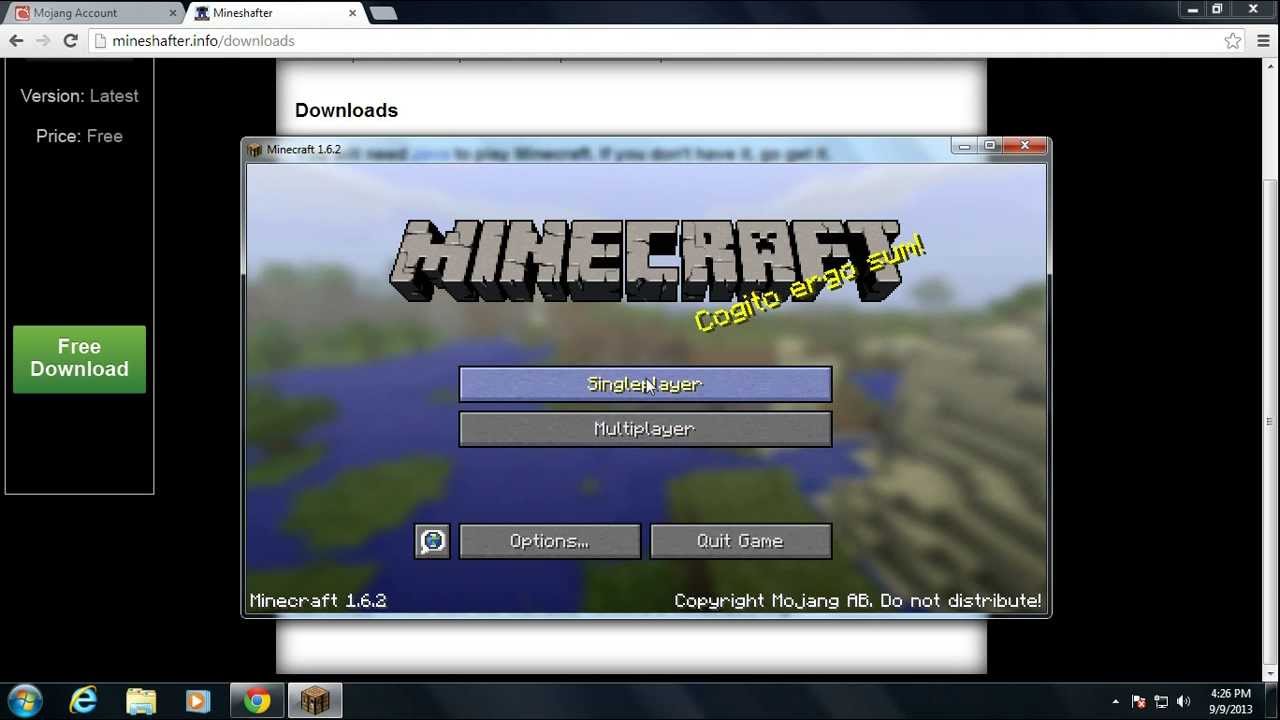Reload the Mineshafter page
Screen dimensions: 1280x720
[x=70, y=41]
